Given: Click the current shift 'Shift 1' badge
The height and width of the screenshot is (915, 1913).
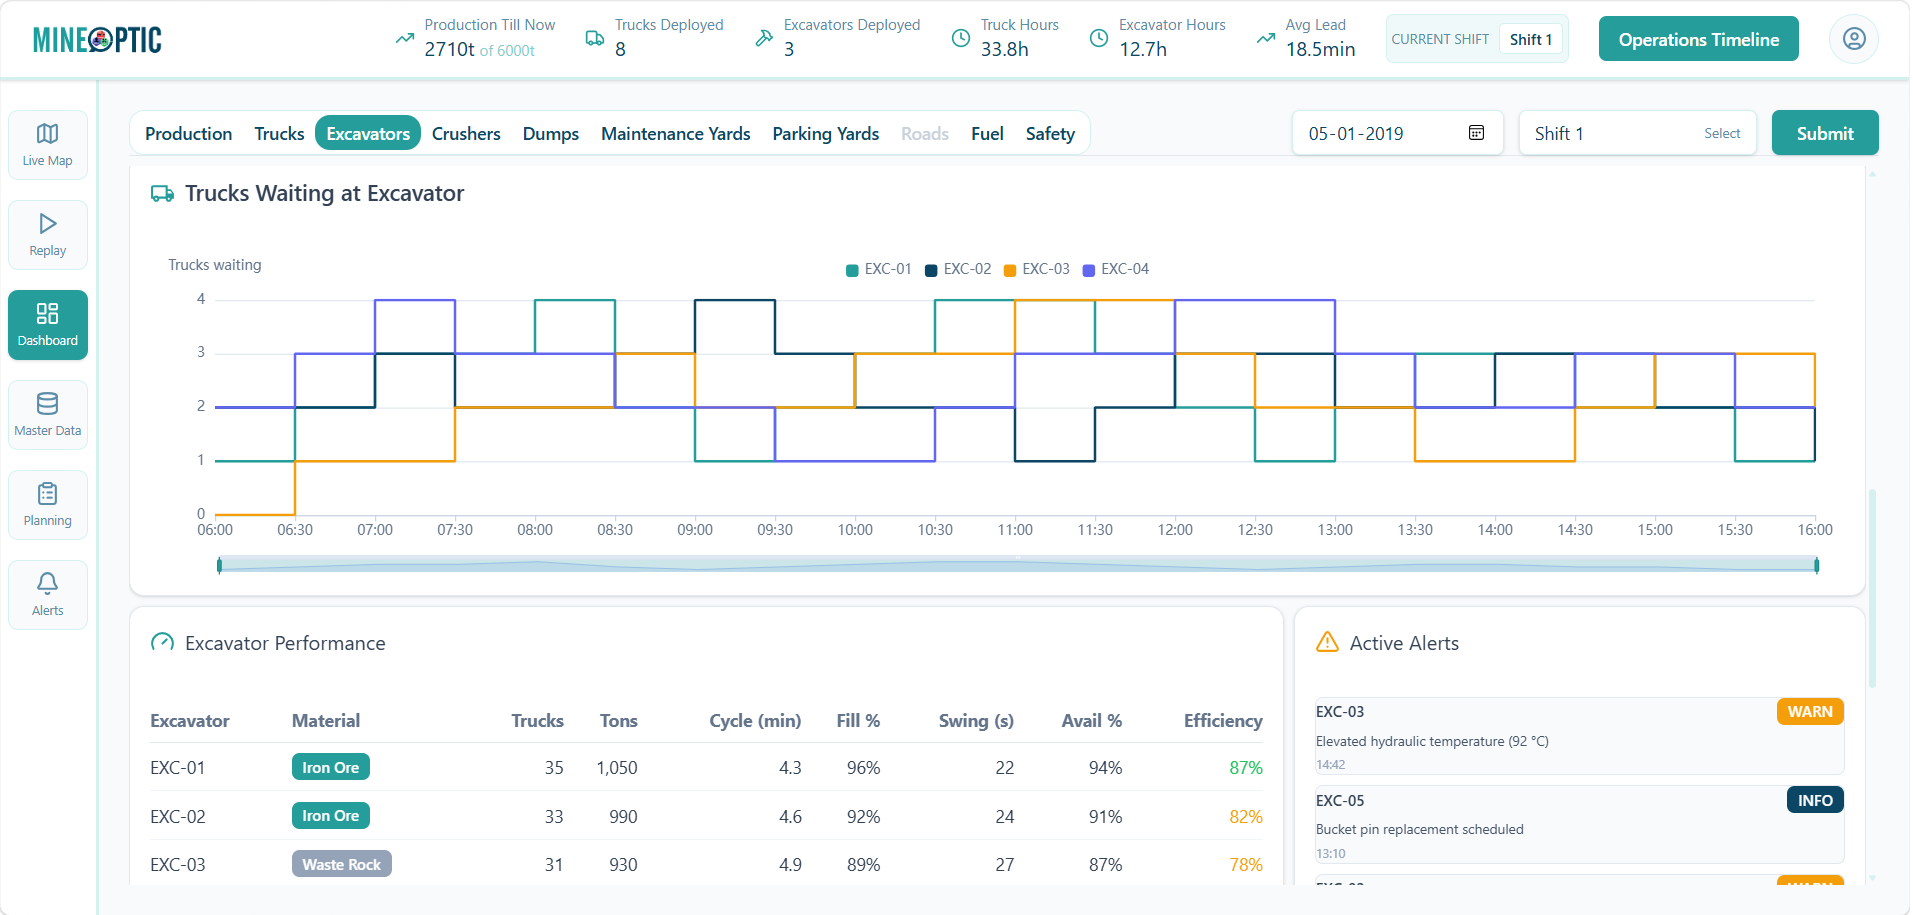Looking at the screenshot, I should (1531, 39).
